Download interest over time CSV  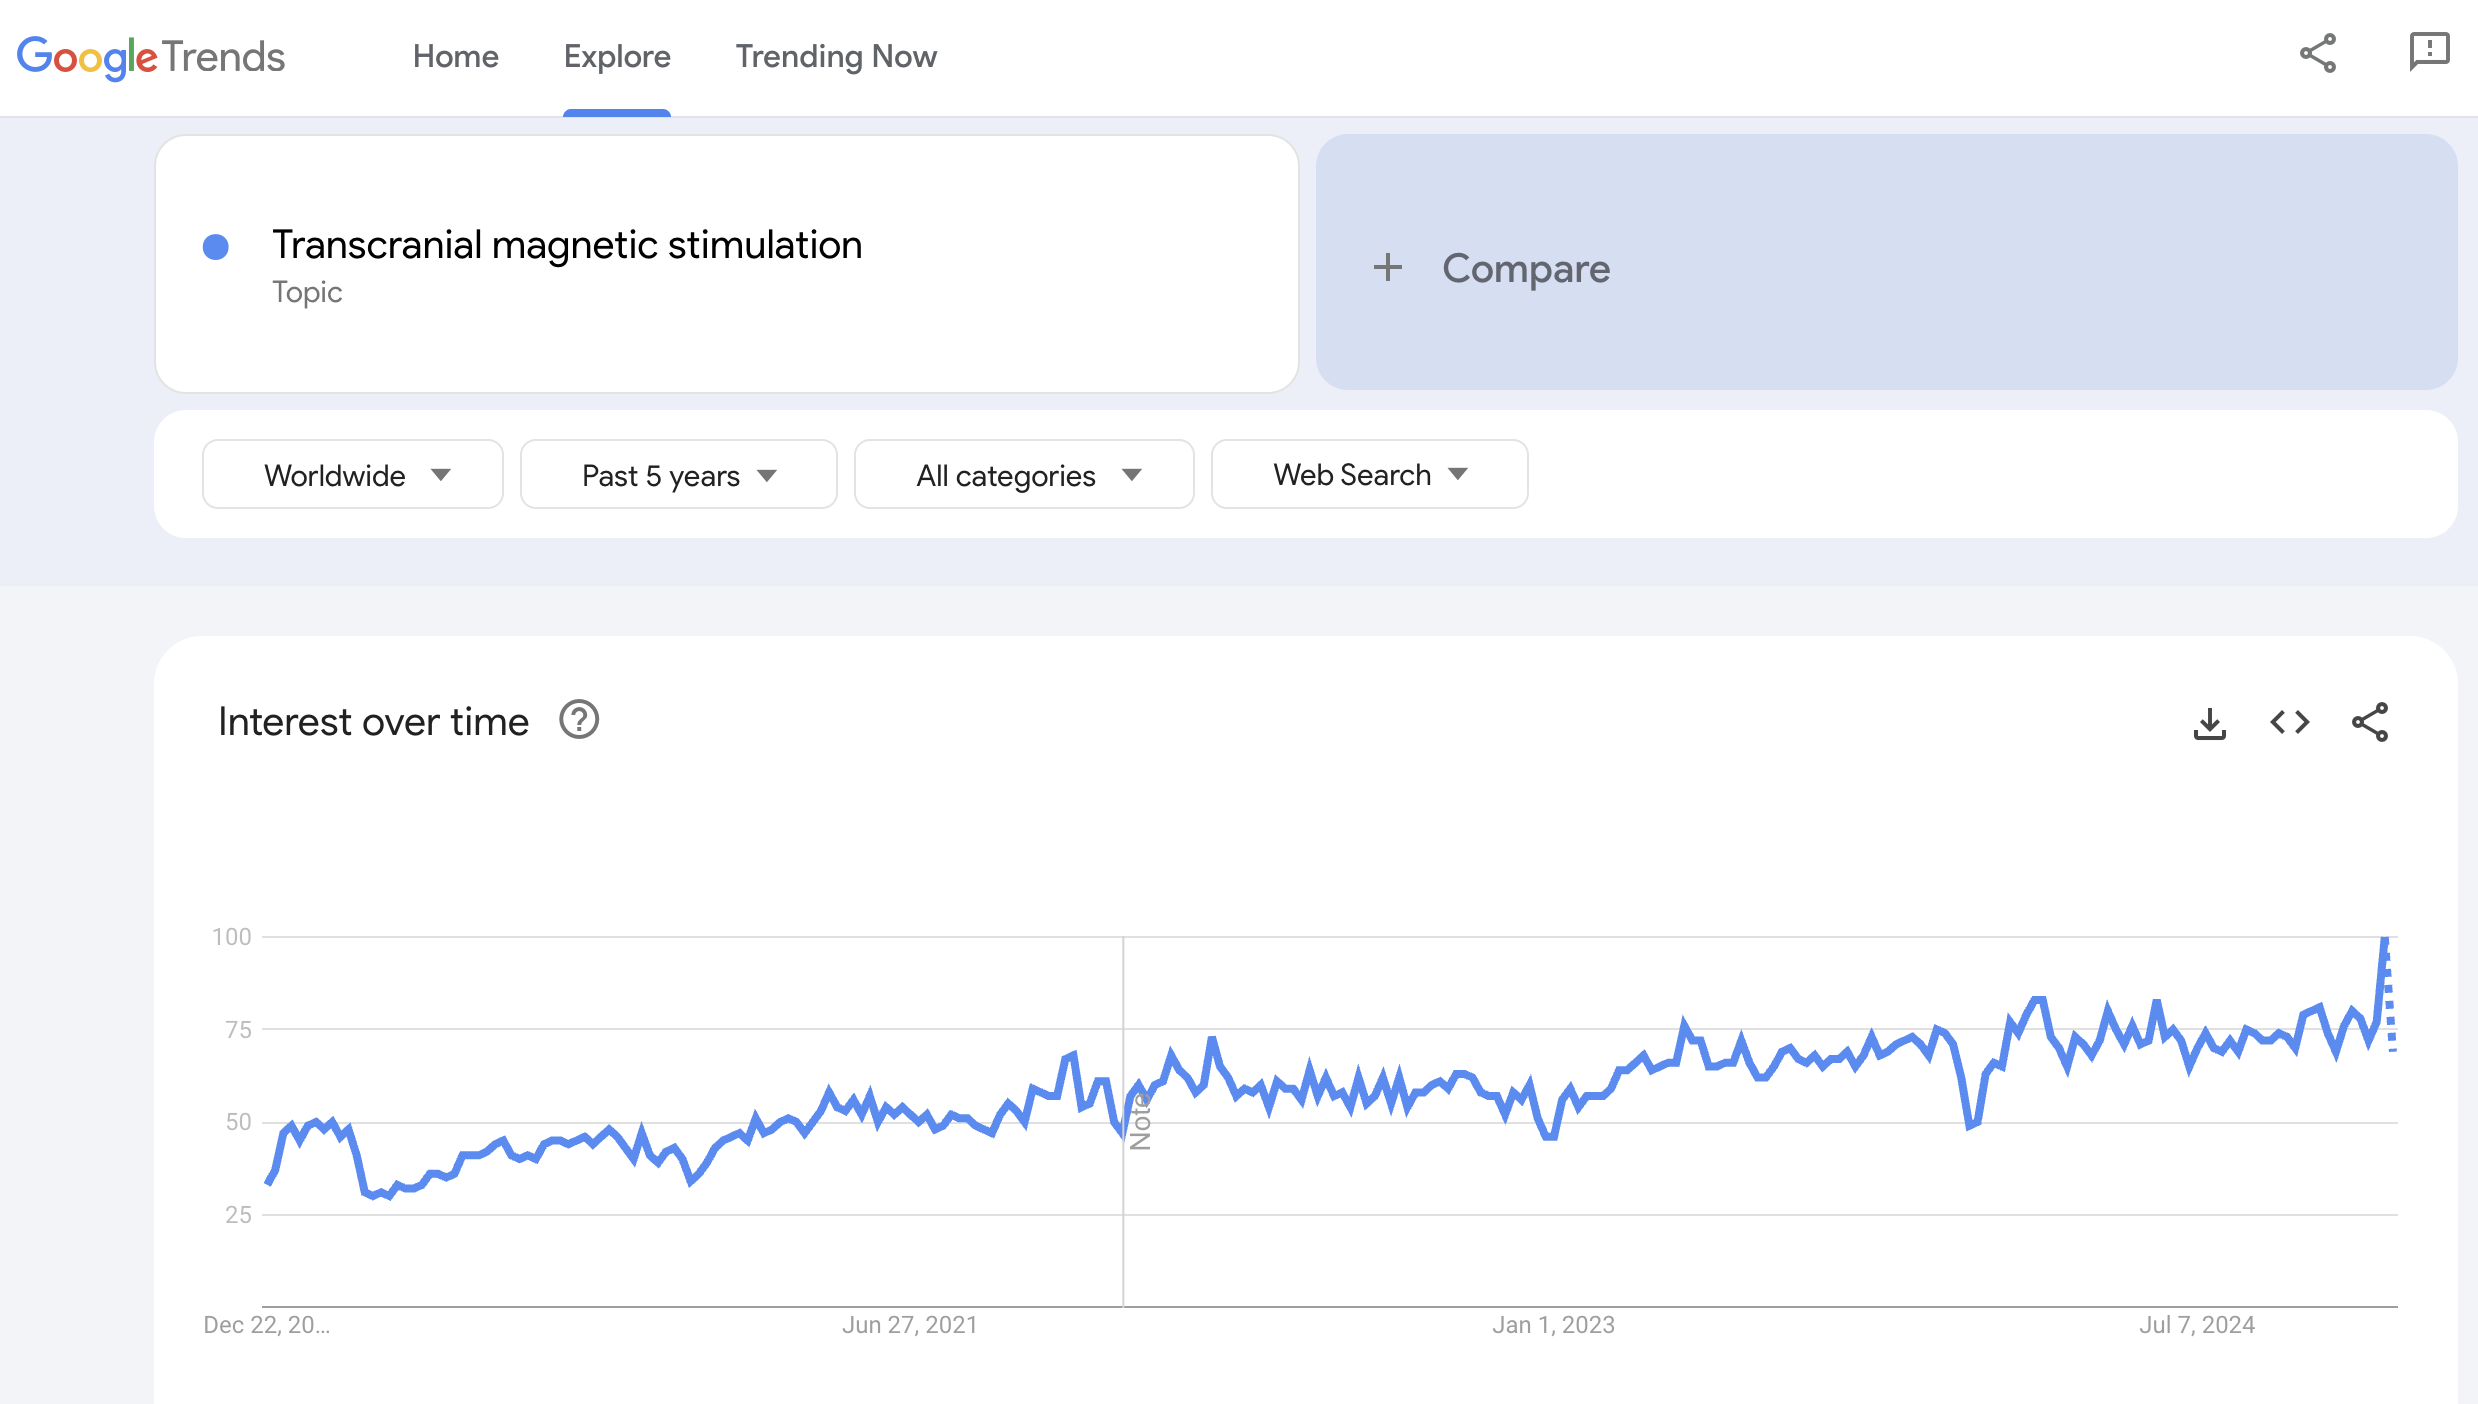pos(2209,723)
